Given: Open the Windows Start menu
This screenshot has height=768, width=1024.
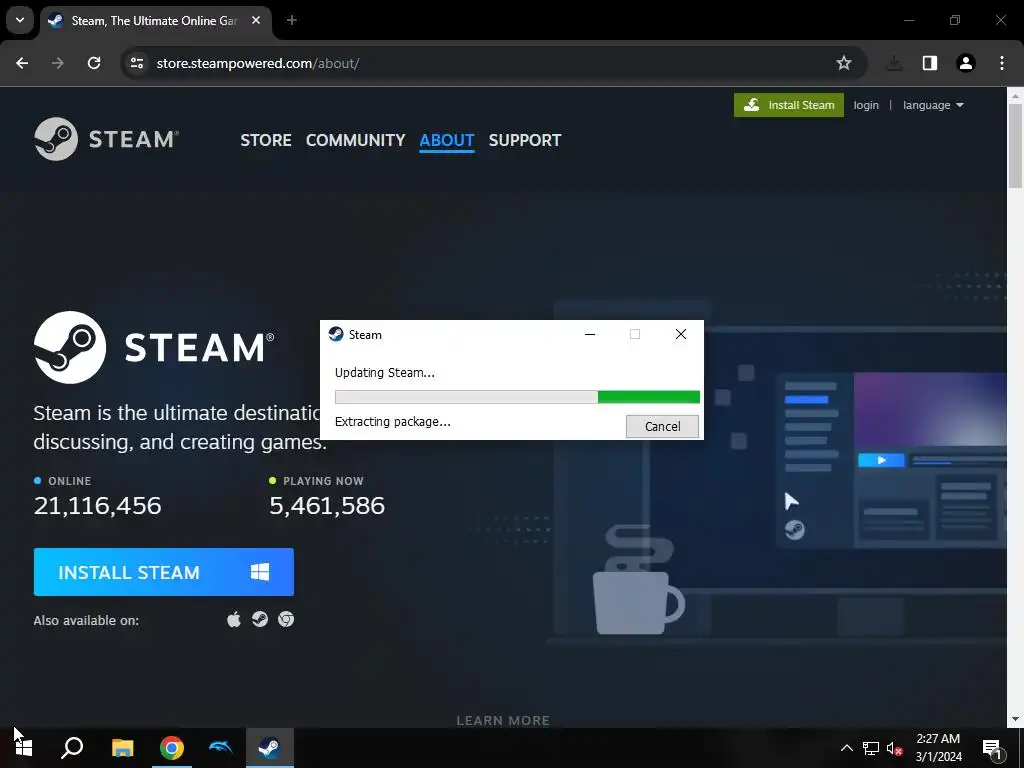Looking at the screenshot, I should click(x=24, y=748).
